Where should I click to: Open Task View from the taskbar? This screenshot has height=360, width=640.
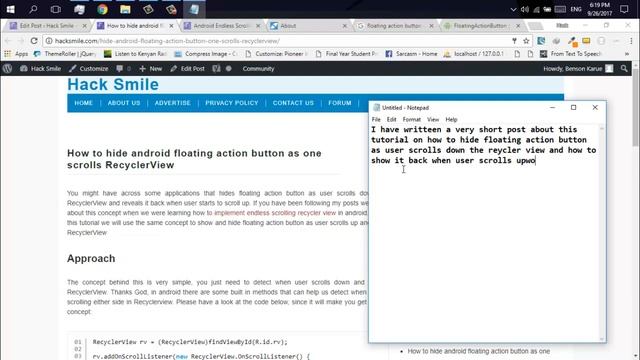[x=56, y=9]
